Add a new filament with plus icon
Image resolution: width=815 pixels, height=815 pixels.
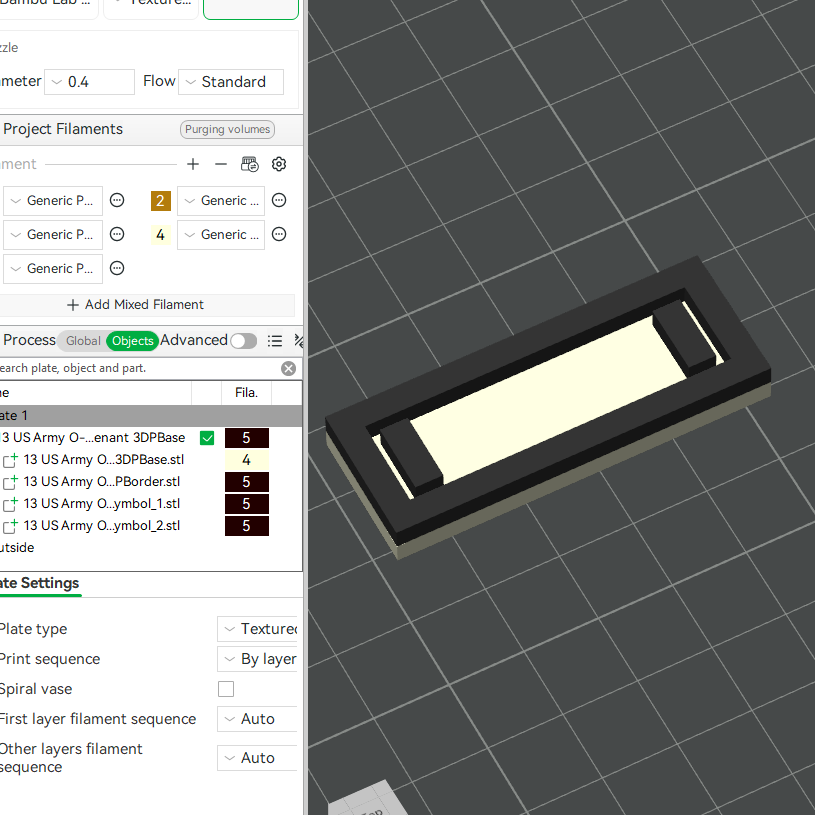(x=193, y=164)
